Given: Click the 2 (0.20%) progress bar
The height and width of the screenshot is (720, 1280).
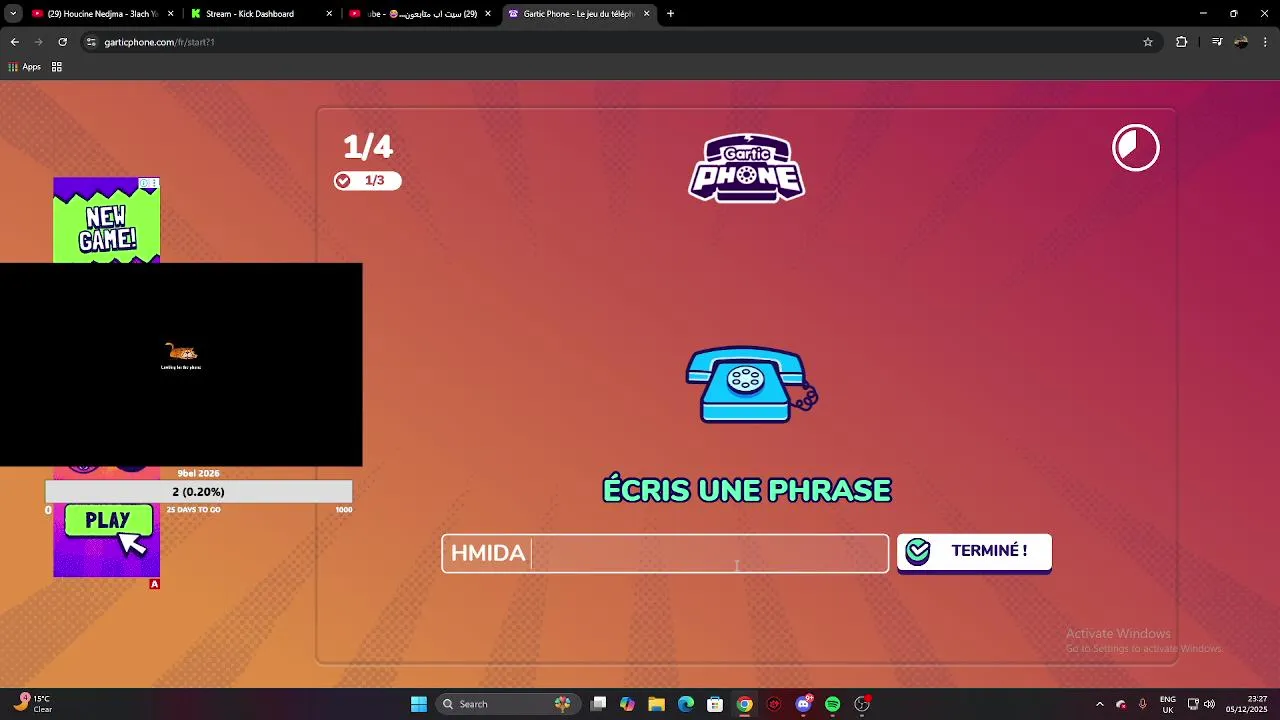Looking at the screenshot, I should pos(198,492).
